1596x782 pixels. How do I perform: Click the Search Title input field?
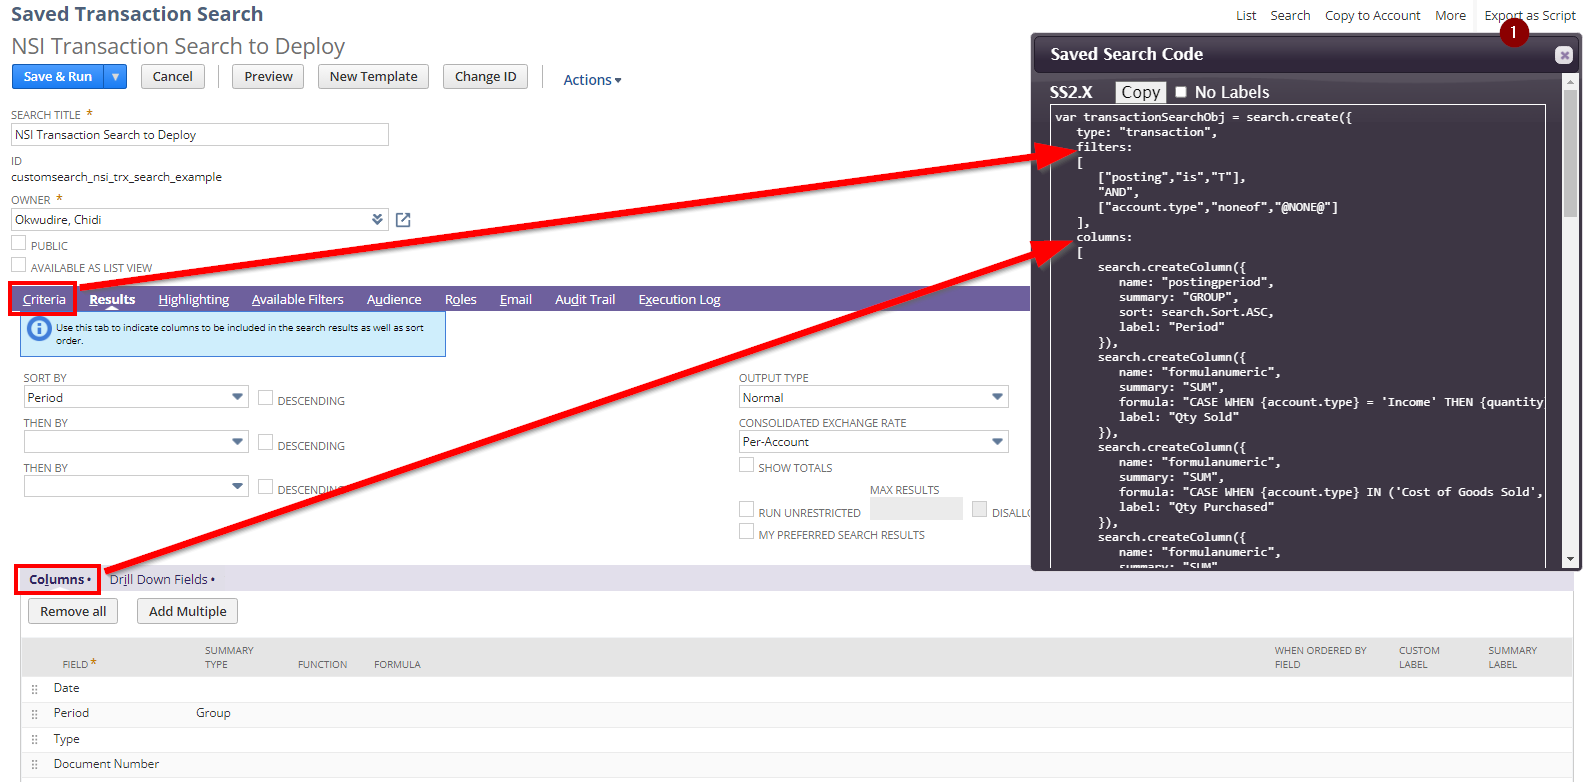point(200,135)
